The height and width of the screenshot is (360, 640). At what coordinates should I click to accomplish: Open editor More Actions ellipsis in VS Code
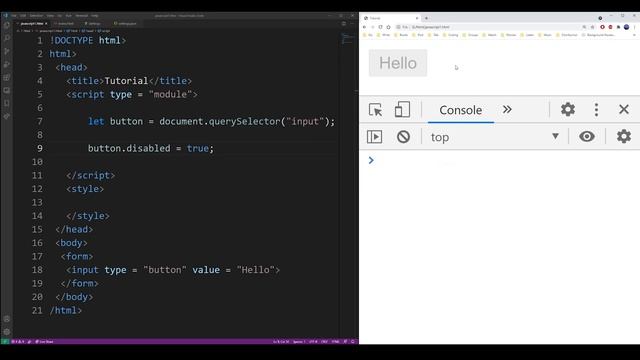(352, 24)
